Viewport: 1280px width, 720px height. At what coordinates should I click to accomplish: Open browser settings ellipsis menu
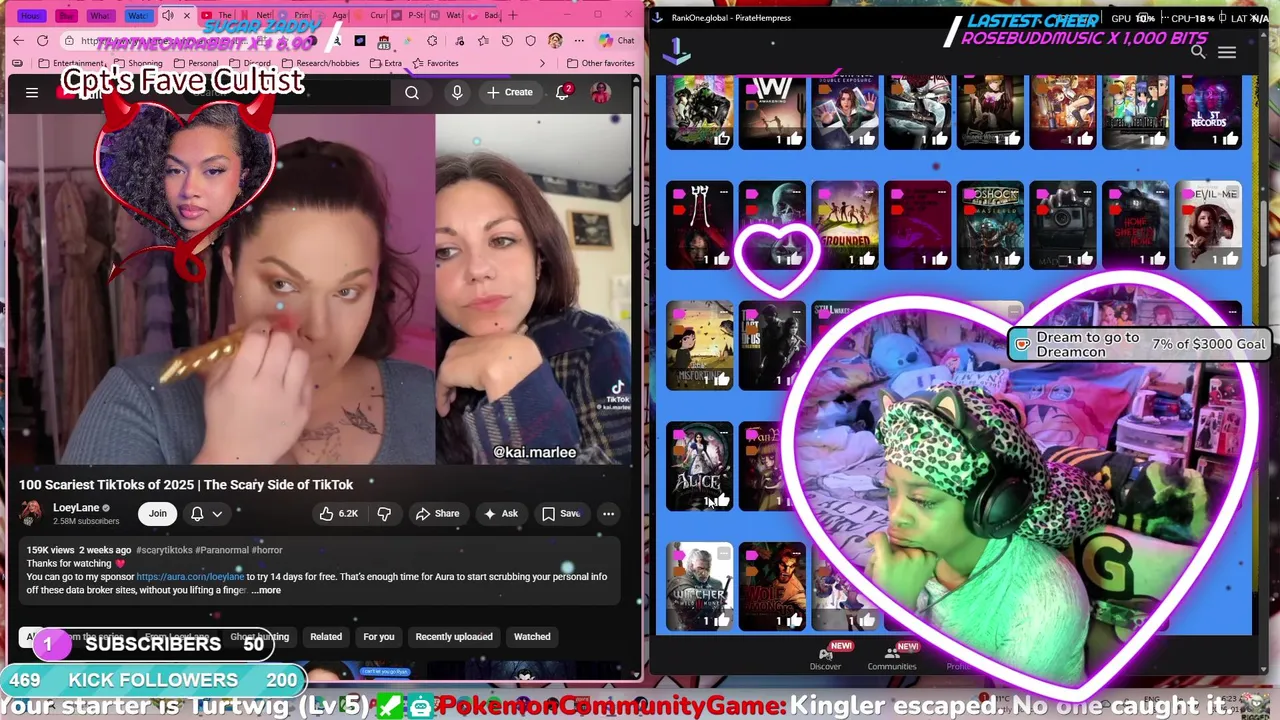[579, 41]
